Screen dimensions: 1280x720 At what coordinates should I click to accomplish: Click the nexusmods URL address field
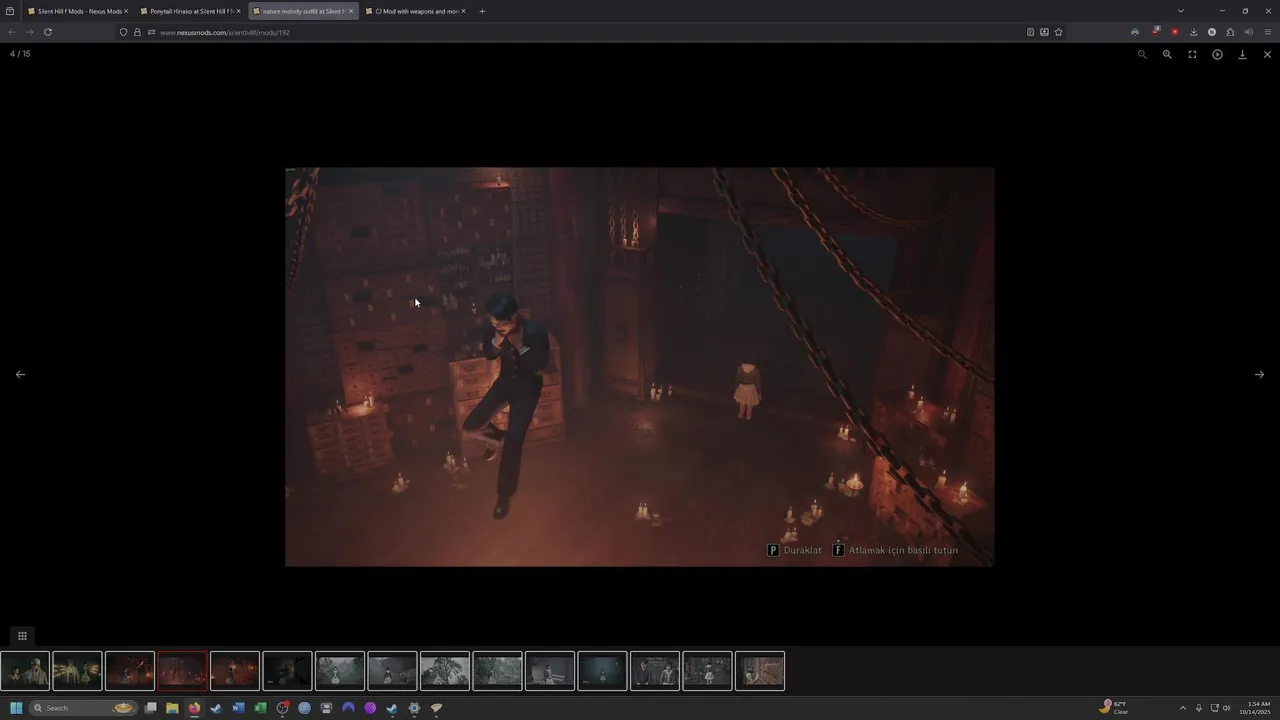pyautogui.click(x=590, y=32)
